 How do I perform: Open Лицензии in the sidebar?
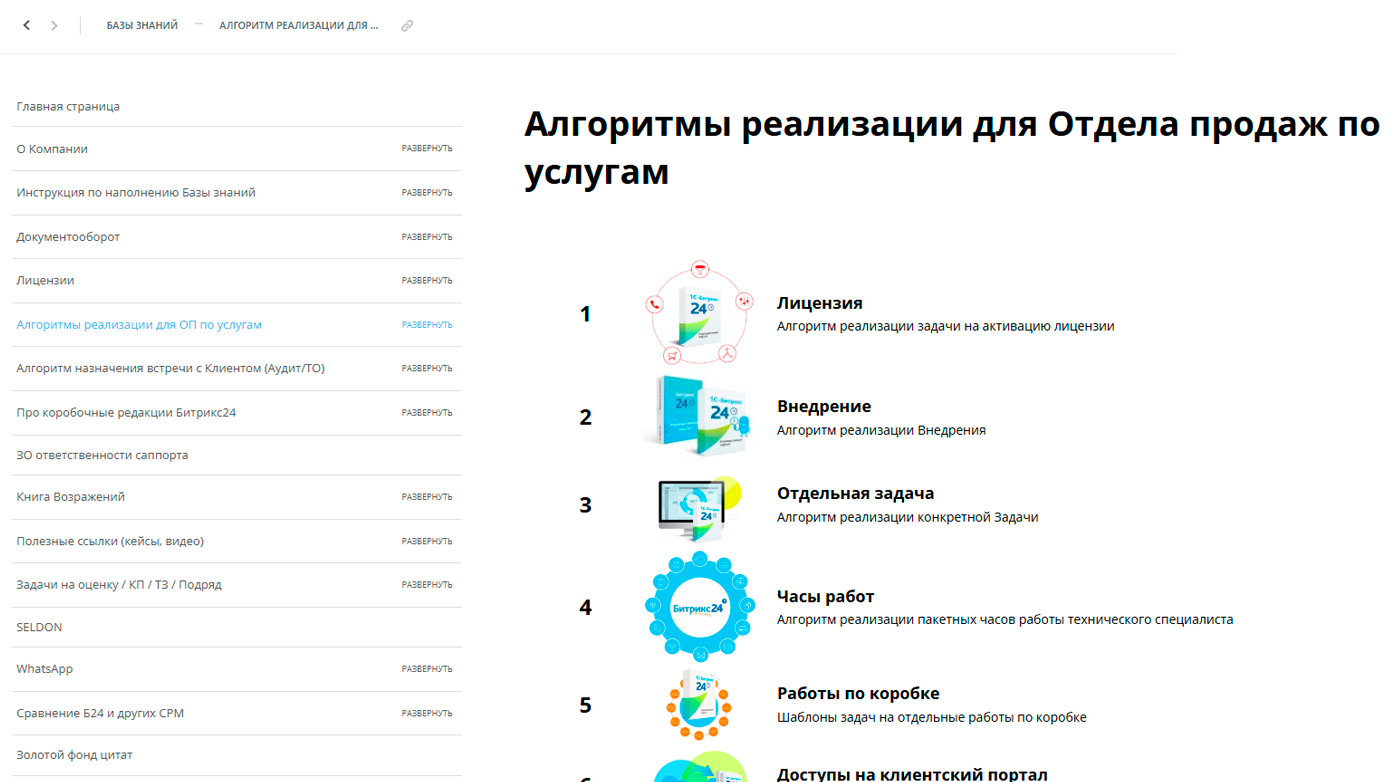click(45, 281)
